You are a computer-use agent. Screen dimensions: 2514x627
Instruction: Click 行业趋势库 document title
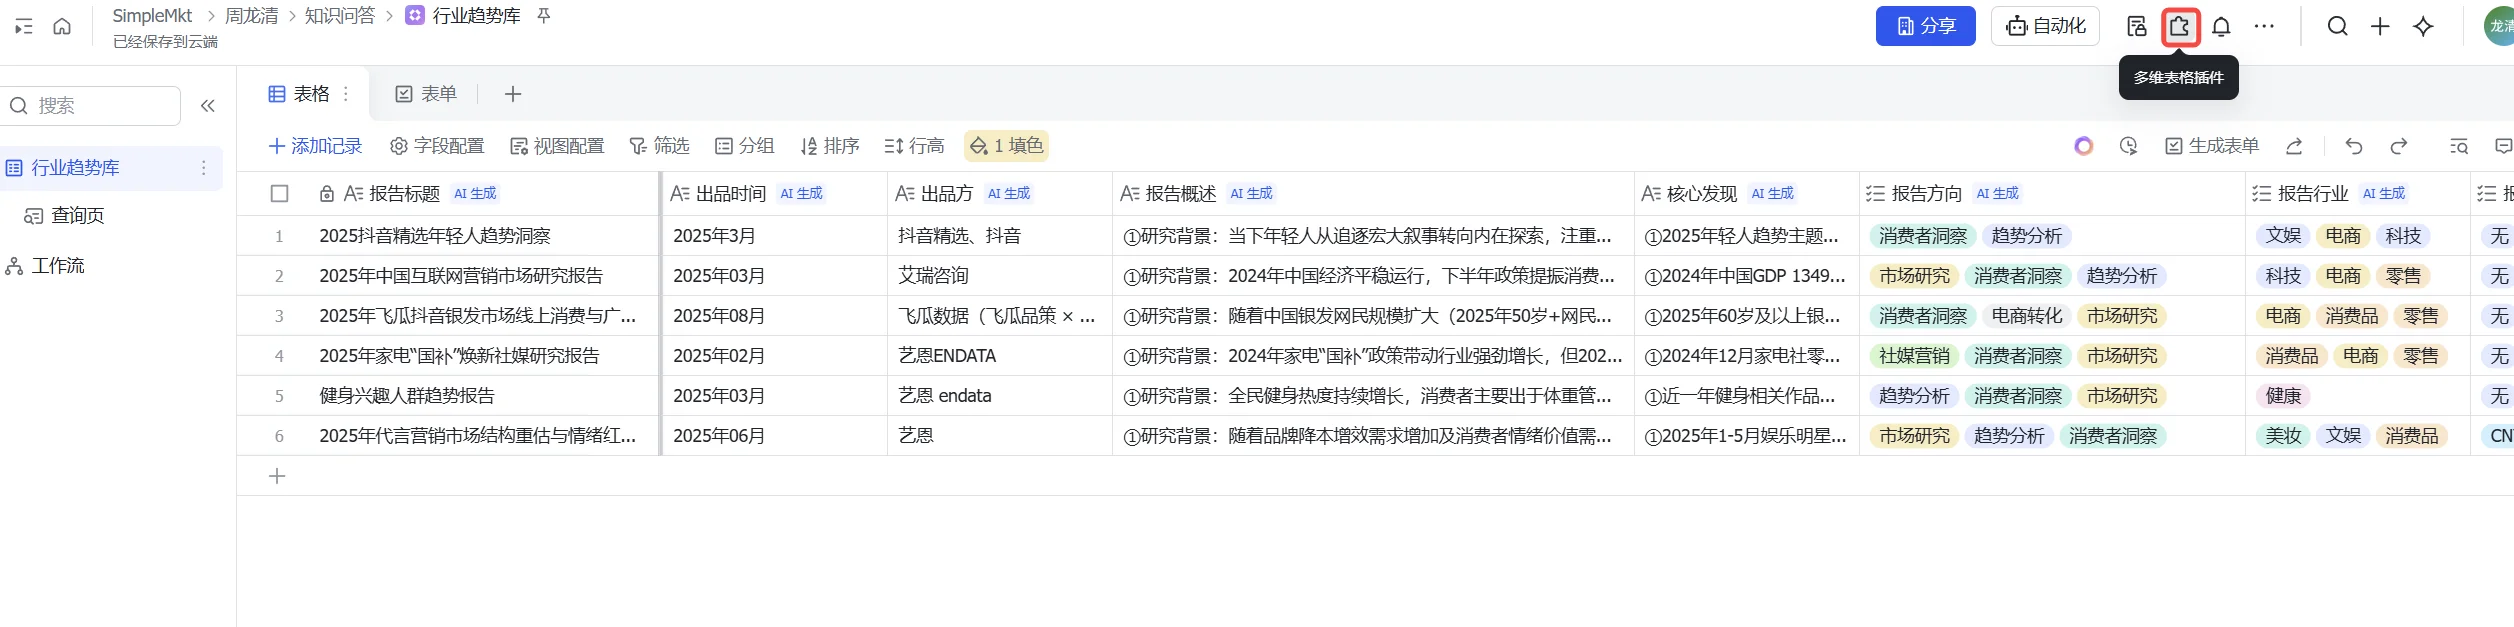pyautogui.click(x=476, y=16)
